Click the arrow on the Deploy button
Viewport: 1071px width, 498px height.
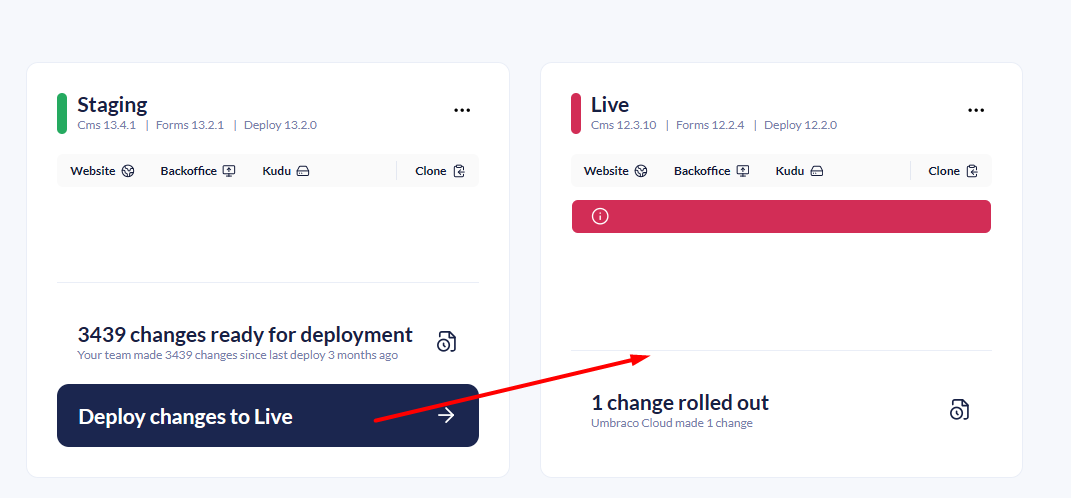tap(446, 416)
